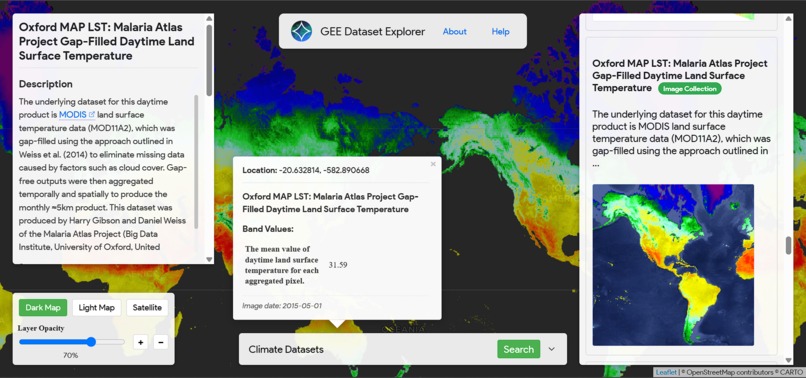Open the Leaflet attribution link
Image resolution: width=806 pixels, height=378 pixels.
666,372
